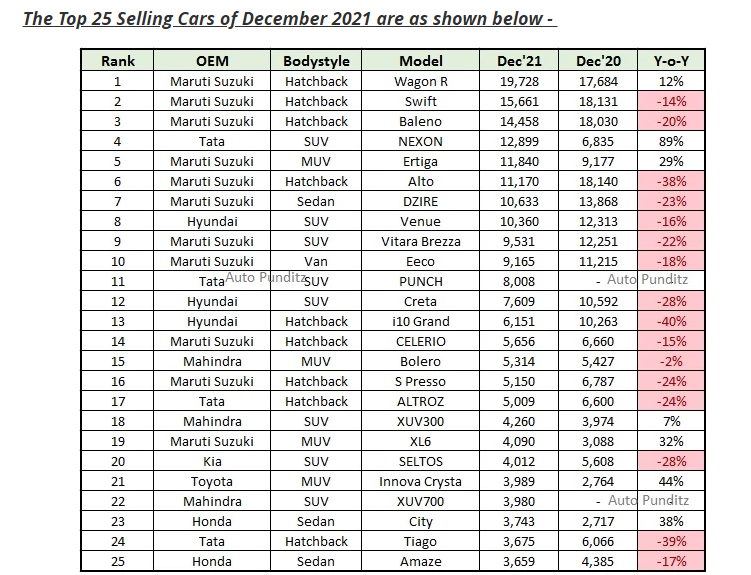751x575 pixels.
Task: Select the Vitara Brezza cell
Action: (420, 241)
